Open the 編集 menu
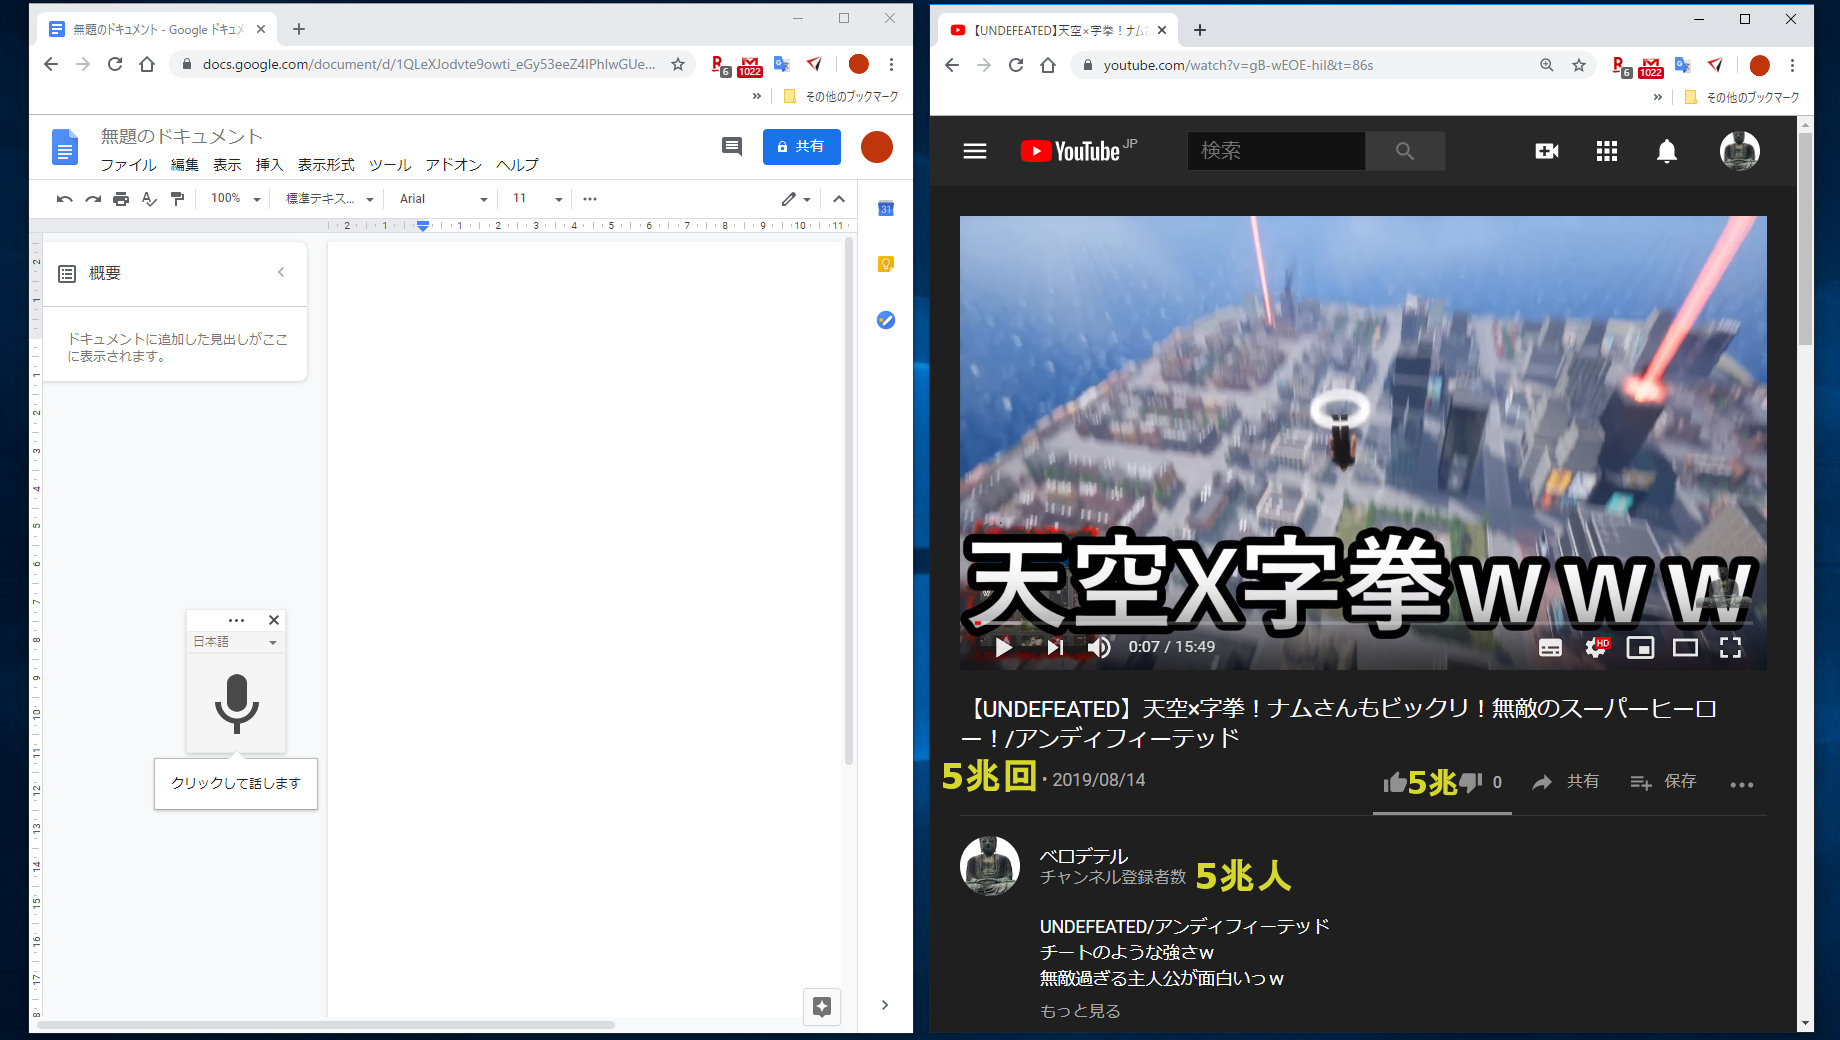The height and width of the screenshot is (1040, 1840). 184,165
